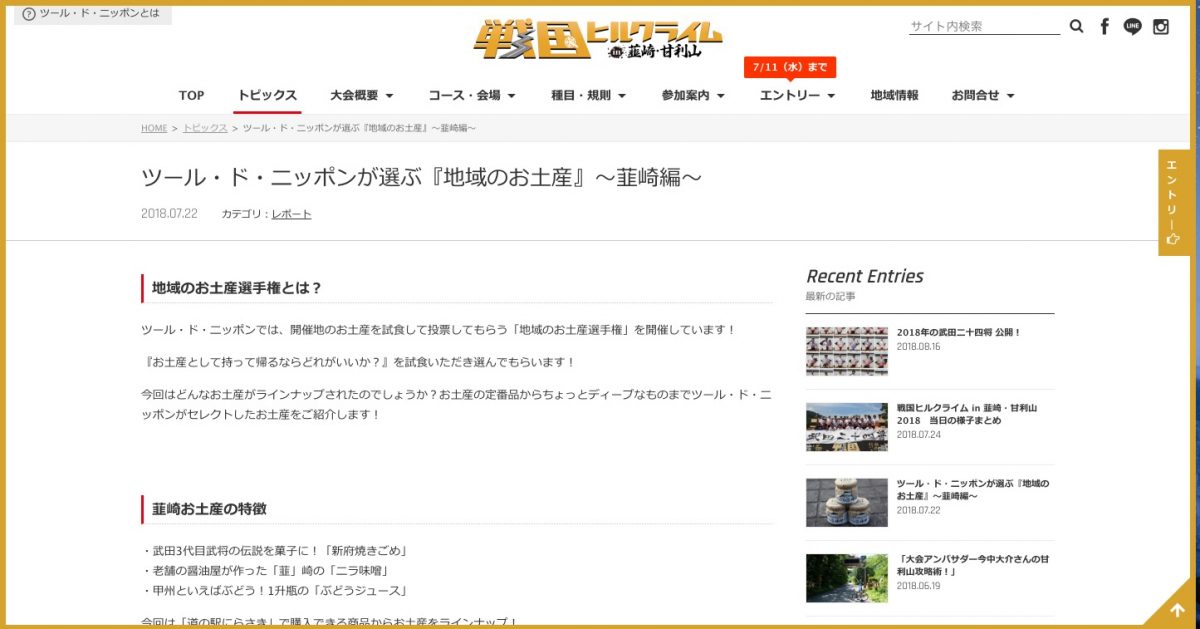
Task: Go to the TOP menu item
Action: 191,96
